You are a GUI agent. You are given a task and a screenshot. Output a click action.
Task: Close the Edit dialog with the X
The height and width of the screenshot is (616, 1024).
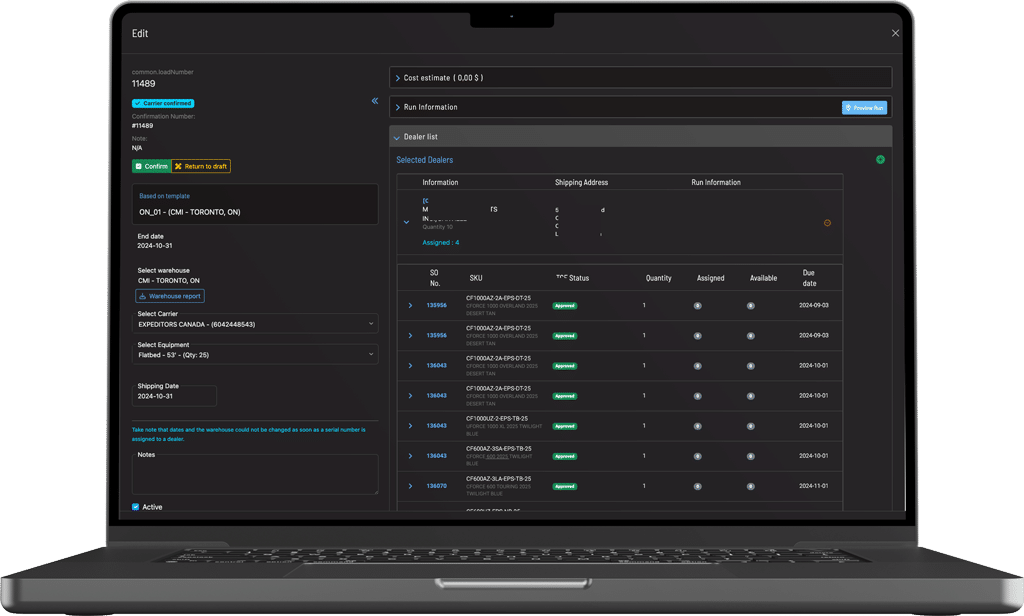tap(895, 33)
